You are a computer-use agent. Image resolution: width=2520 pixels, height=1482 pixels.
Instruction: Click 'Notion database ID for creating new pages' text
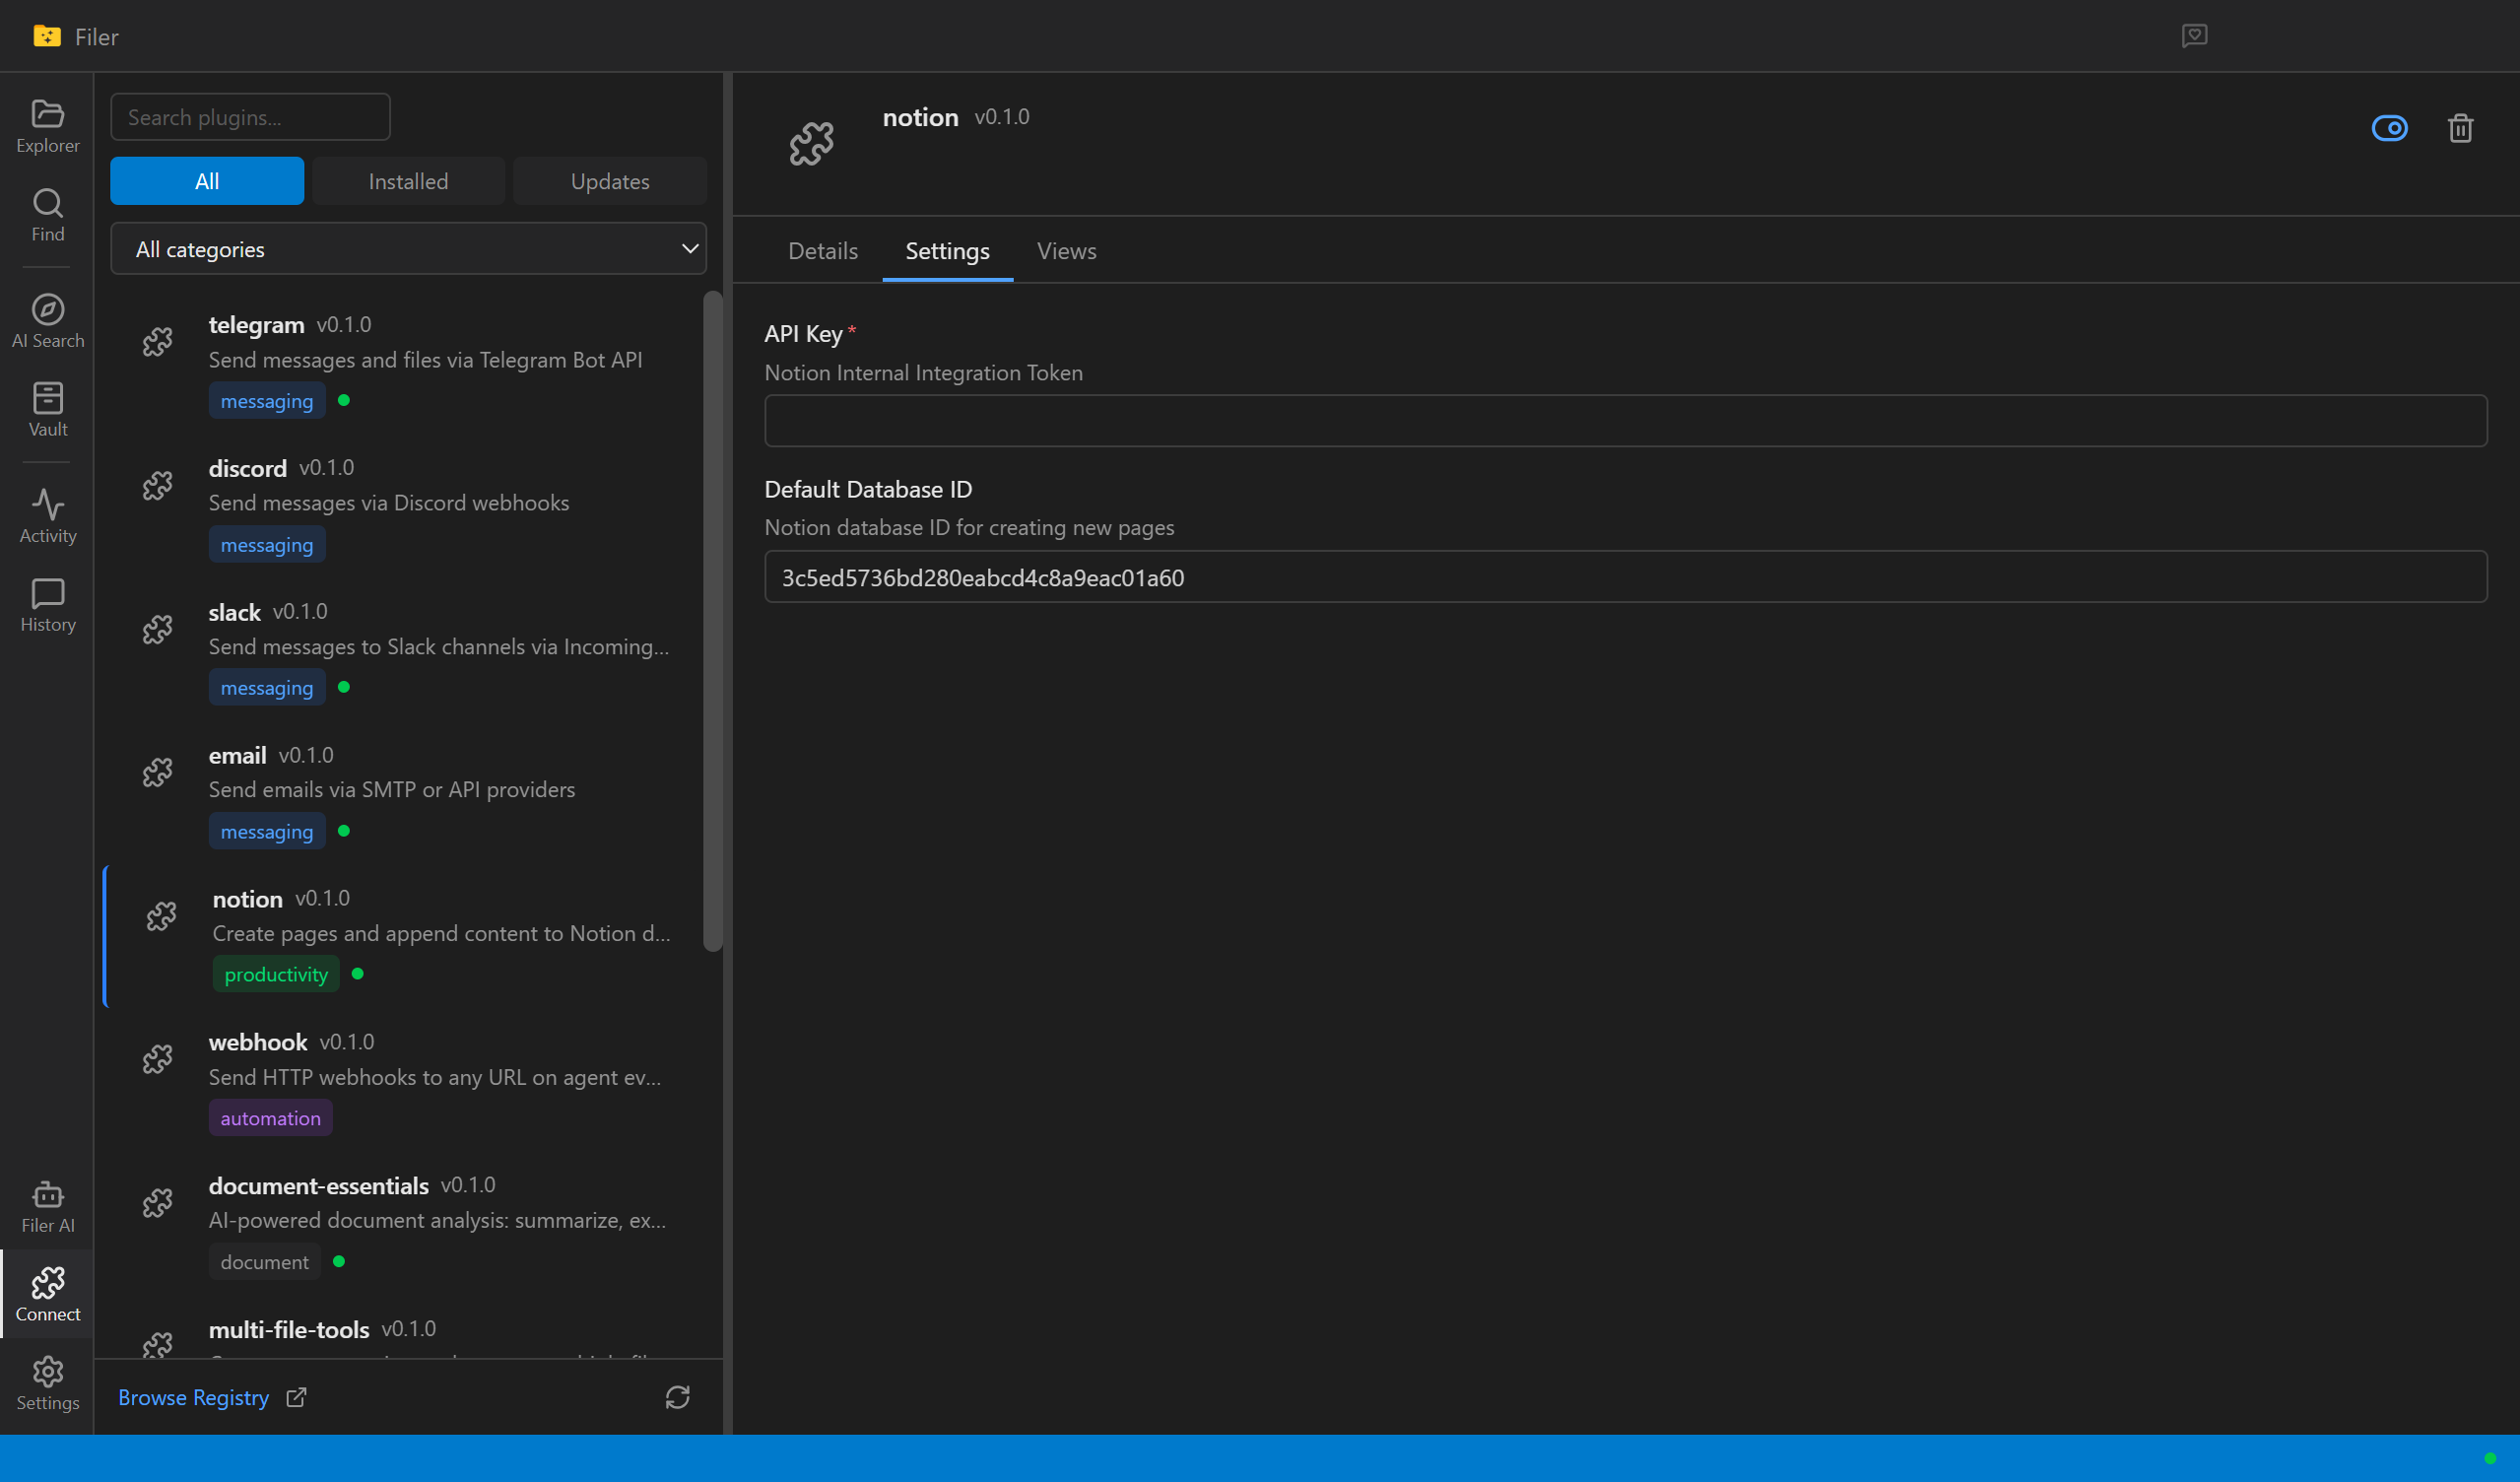pyautogui.click(x=969, y=528)
